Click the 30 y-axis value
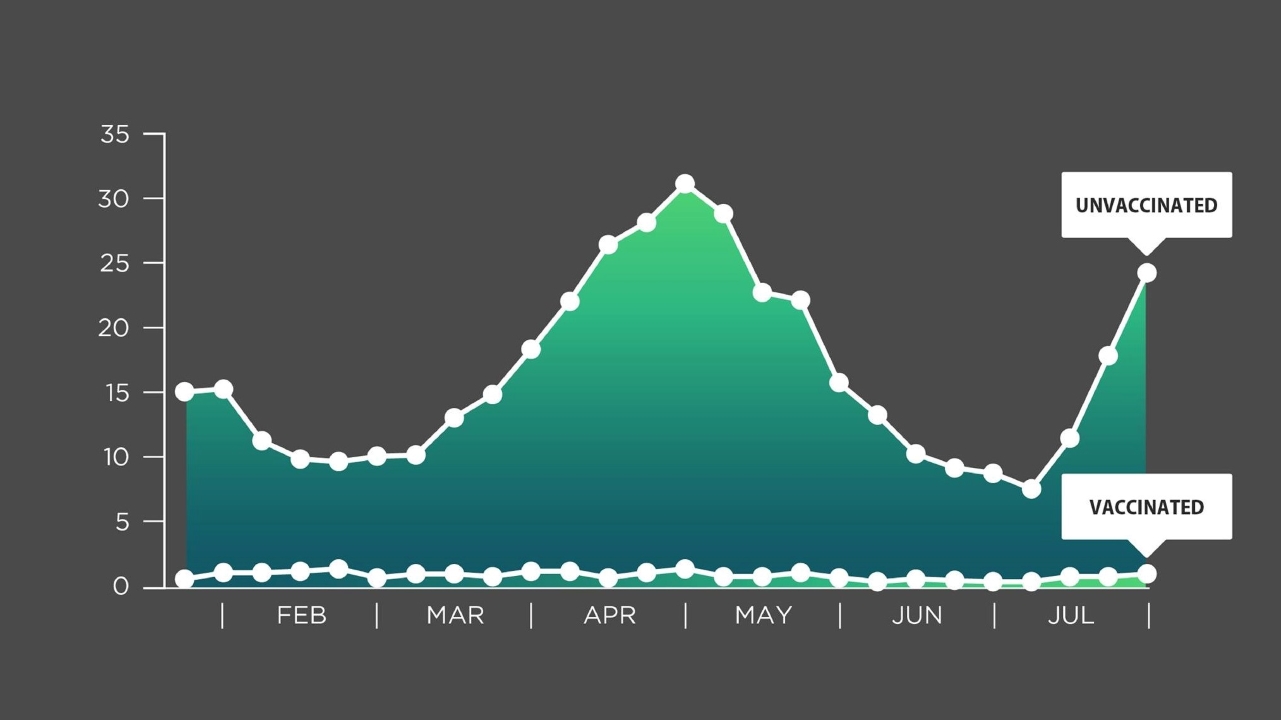Viewport: 1281px width, 720px height. (115, 199)
